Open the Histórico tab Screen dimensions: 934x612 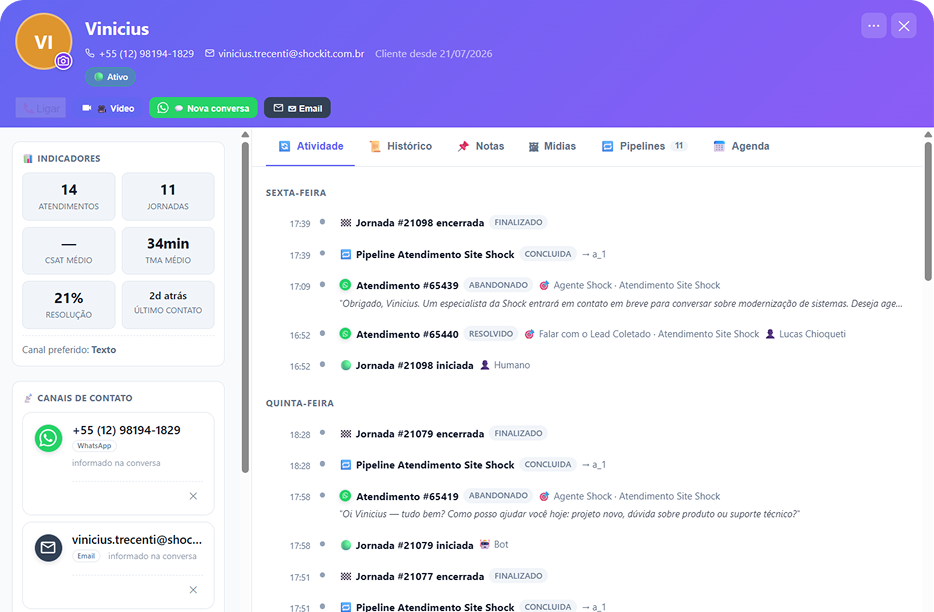click(x=400, y=146)
